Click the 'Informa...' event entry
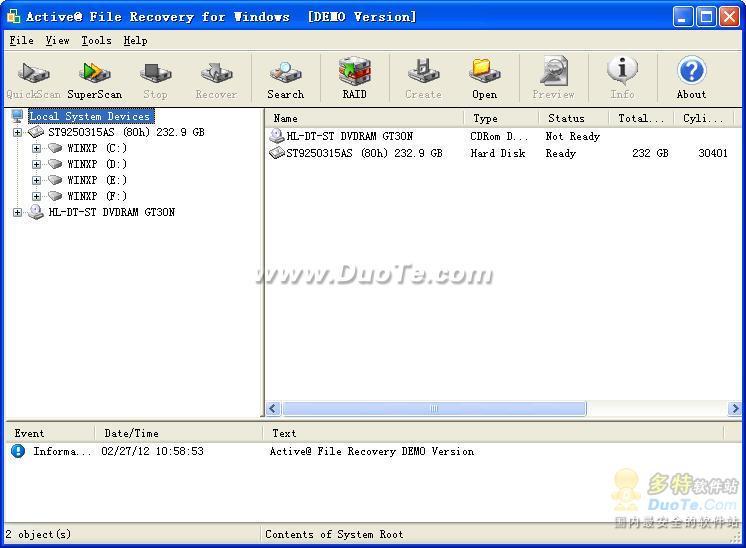746x548 pixels. [61, 451]
